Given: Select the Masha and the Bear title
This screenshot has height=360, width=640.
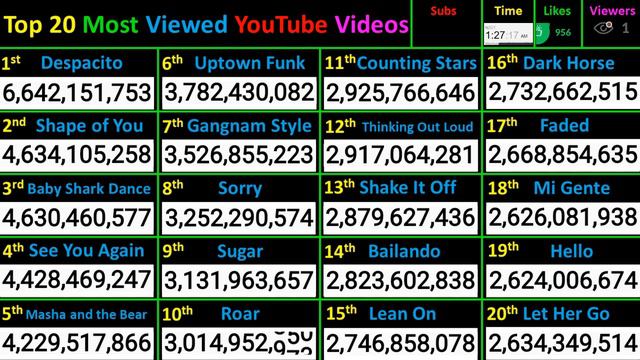Looking at the screenshot, I should tap(86, 314).
